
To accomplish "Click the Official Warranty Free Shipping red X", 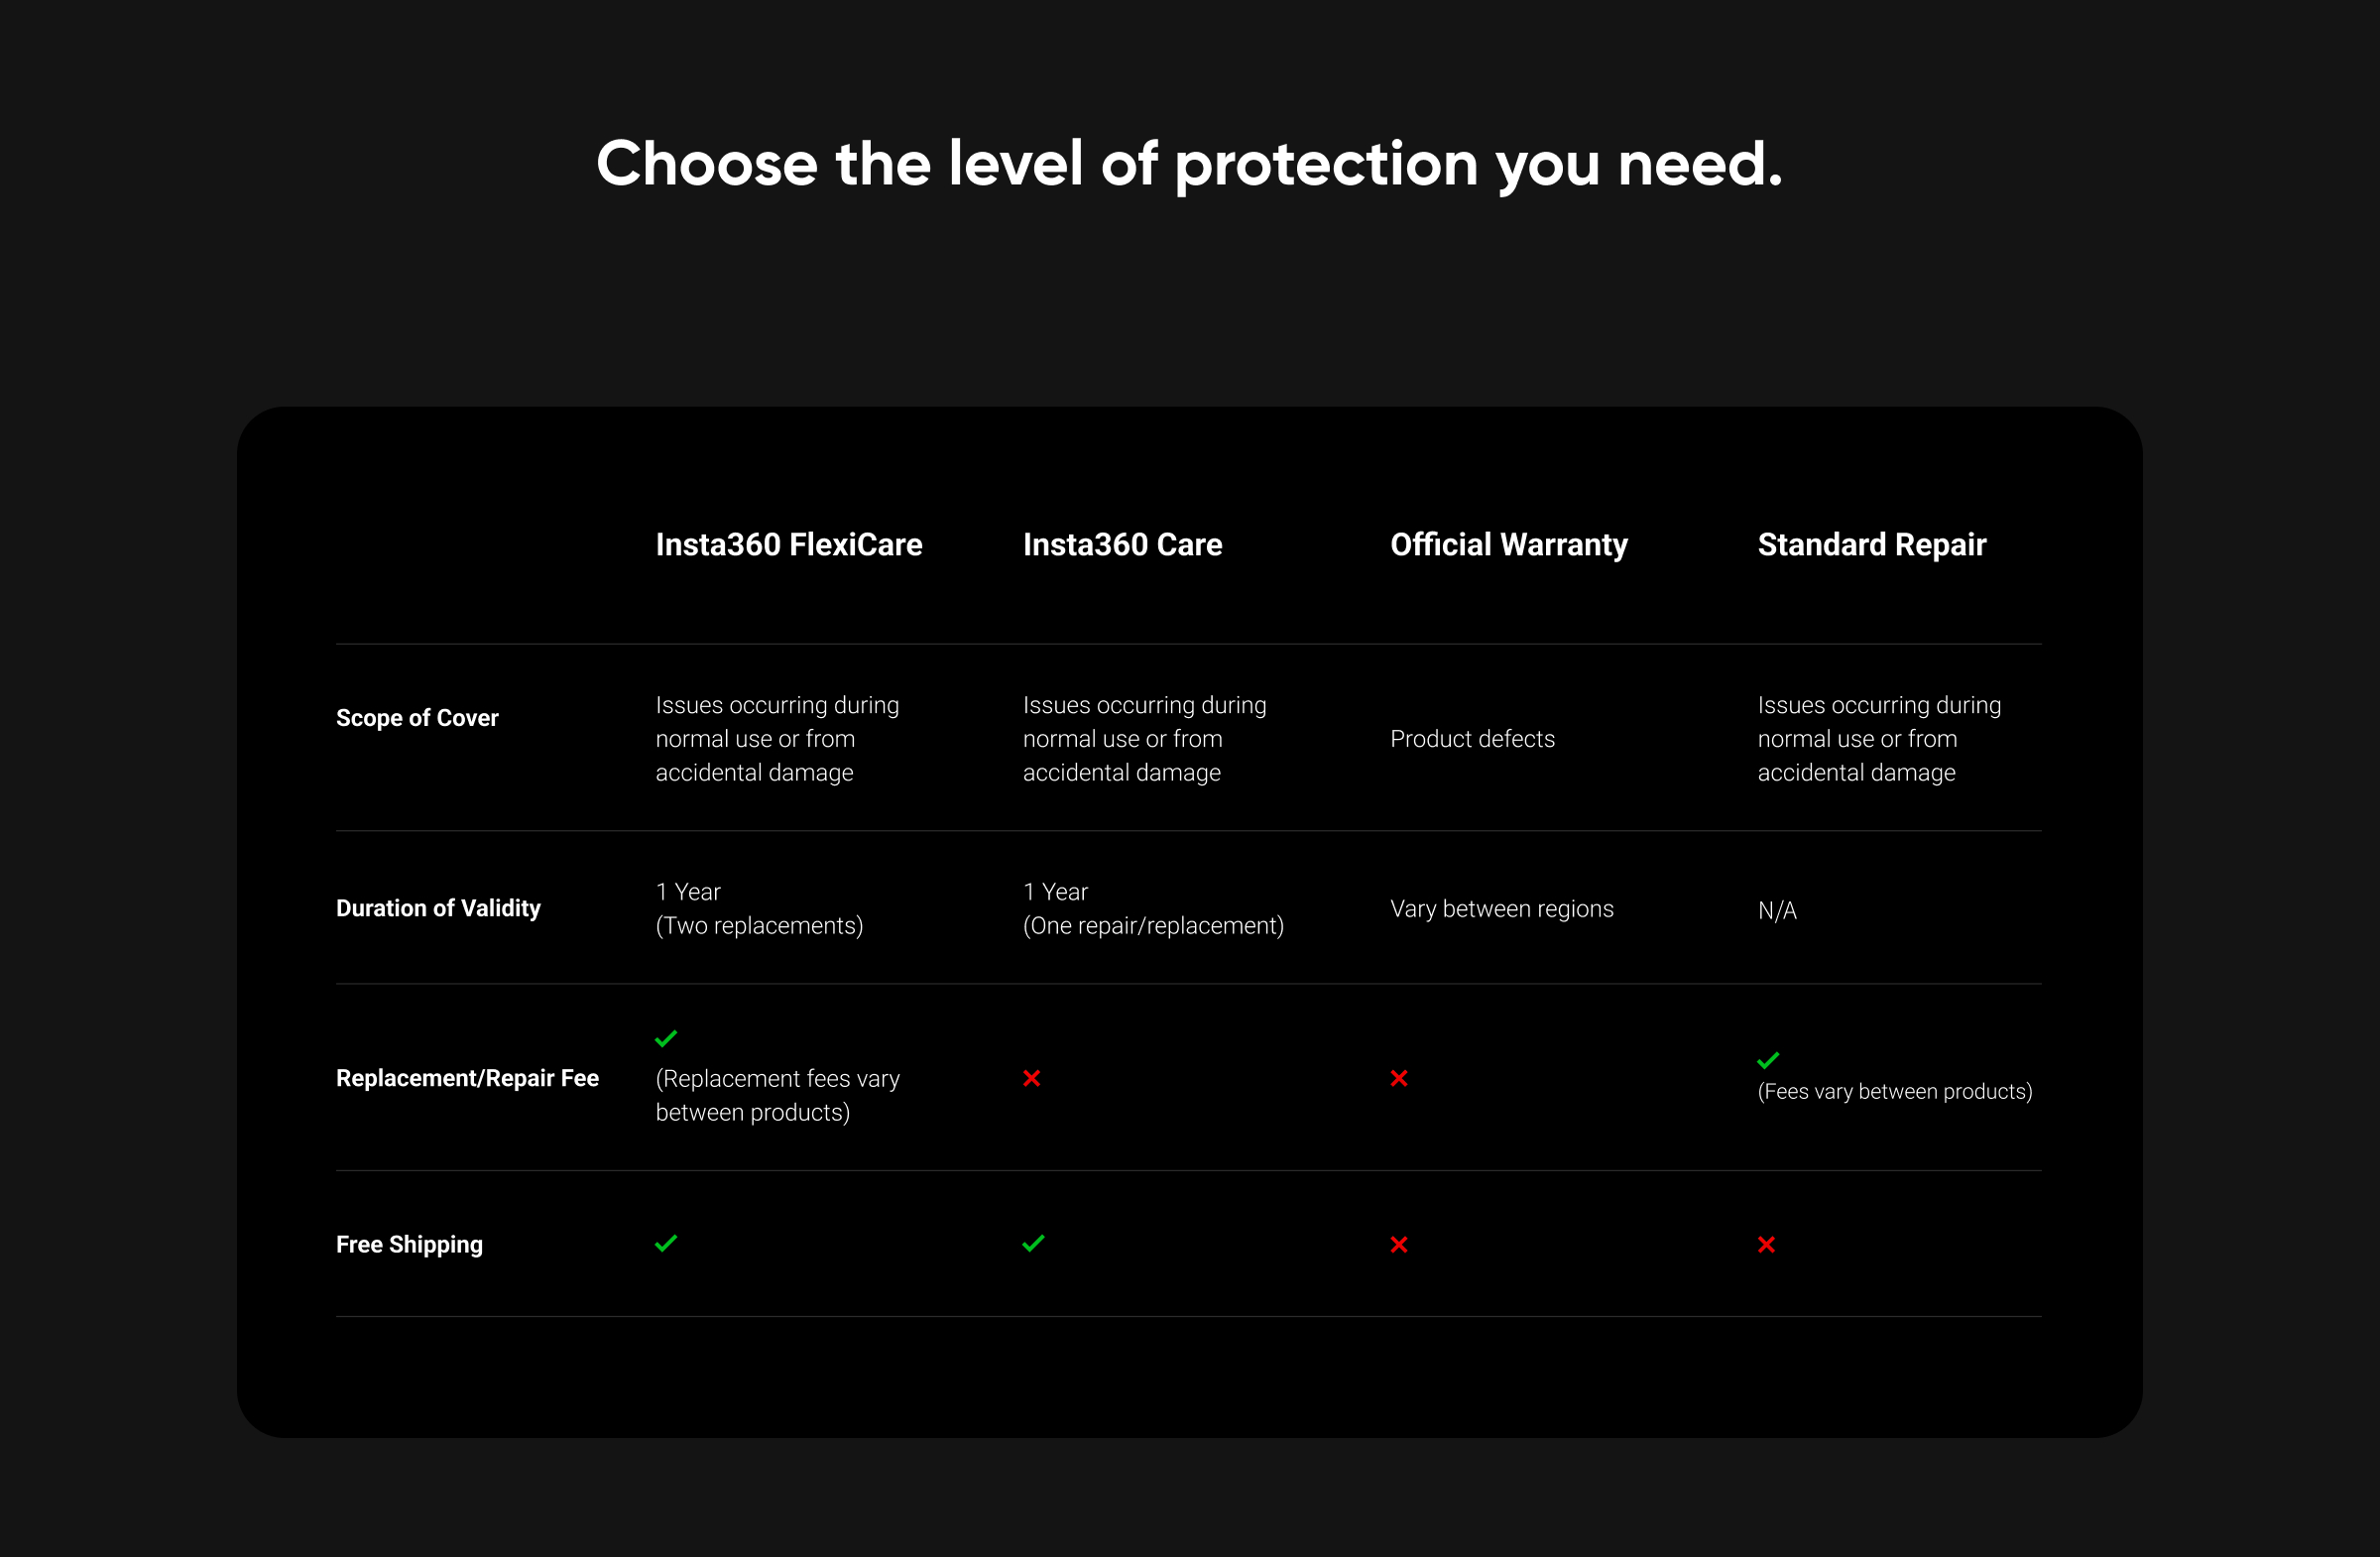I will (1399, 1244).
